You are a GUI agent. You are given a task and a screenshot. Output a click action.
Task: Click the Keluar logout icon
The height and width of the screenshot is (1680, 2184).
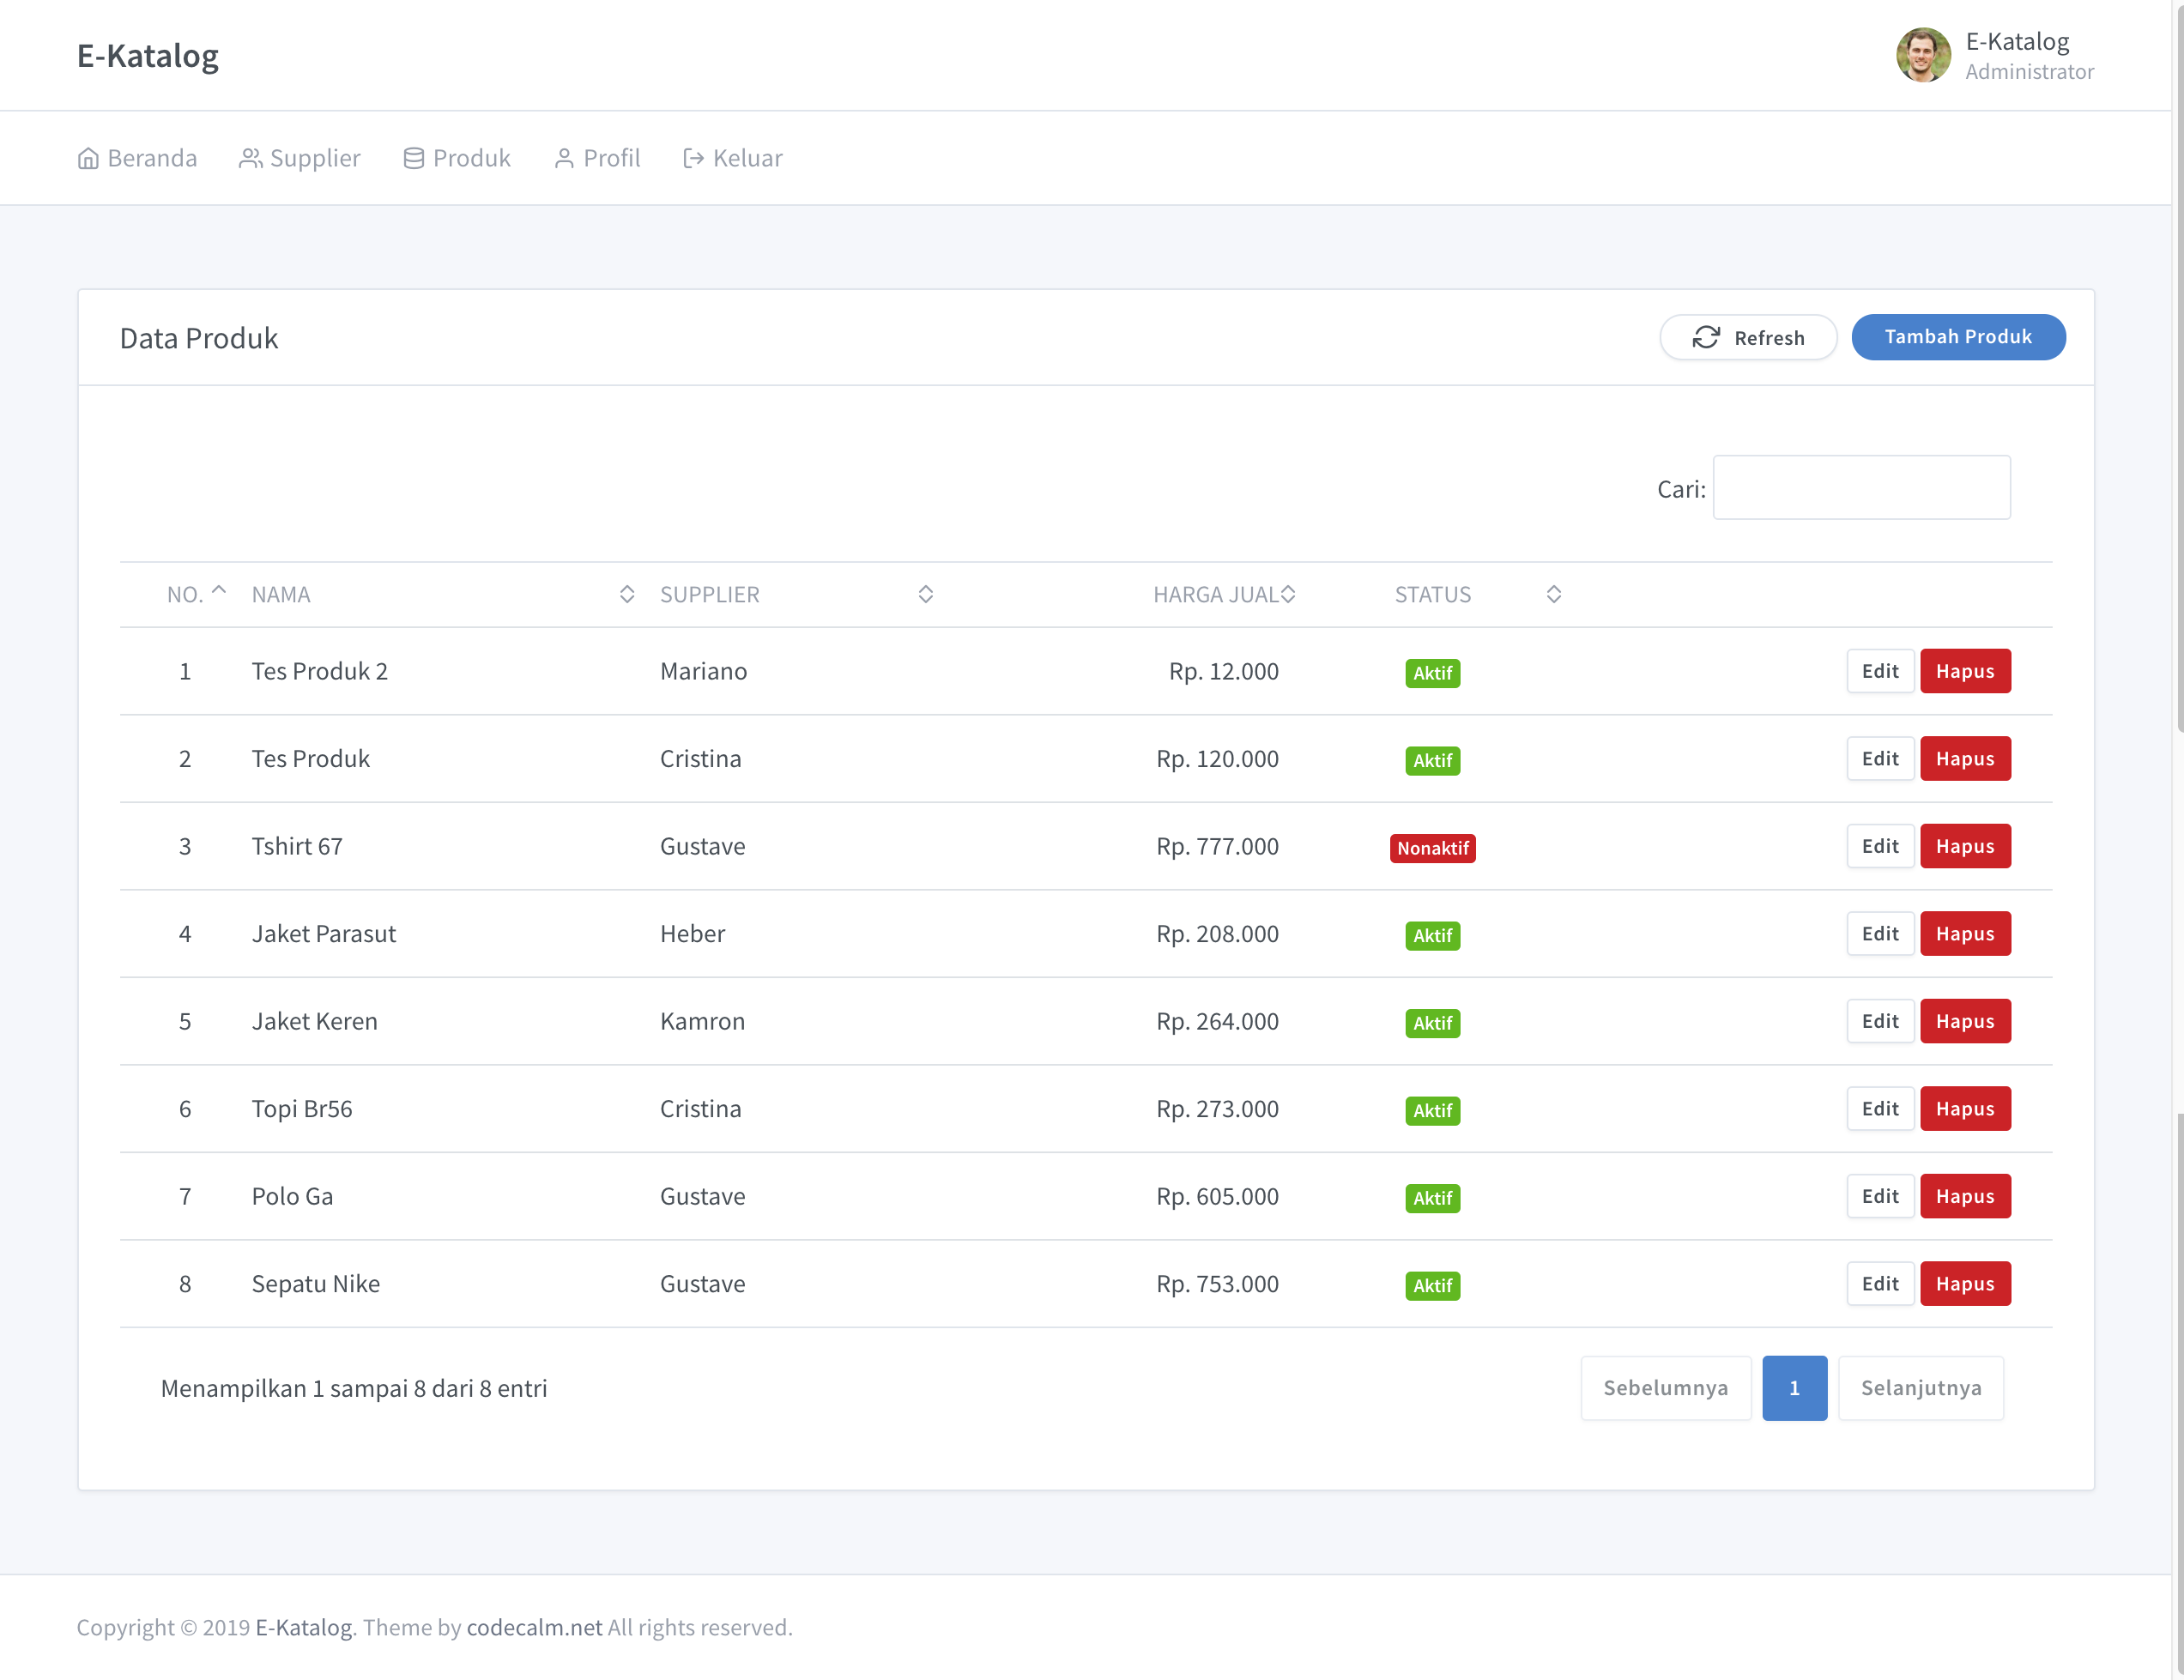(x=693, y=158)
